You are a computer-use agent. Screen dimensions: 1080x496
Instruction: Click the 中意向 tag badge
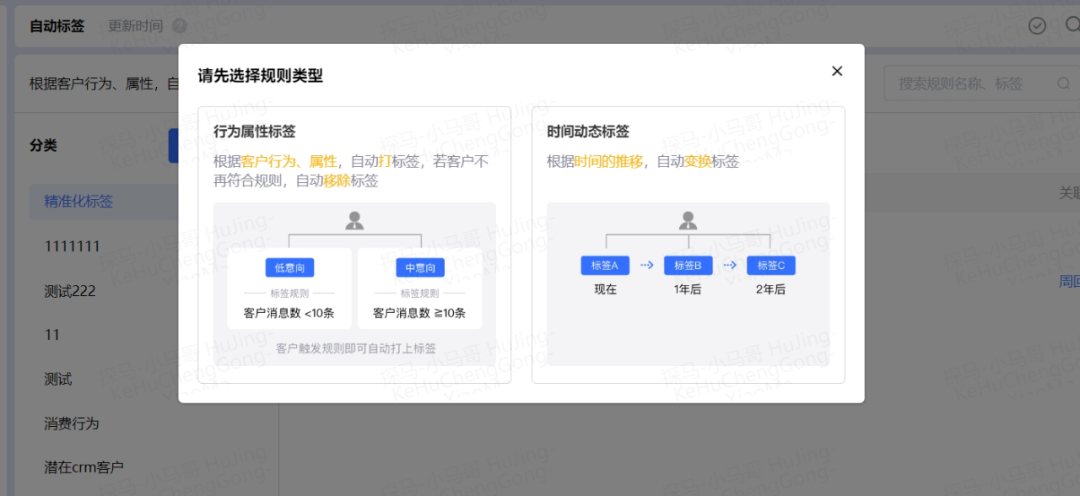point(420,268)
